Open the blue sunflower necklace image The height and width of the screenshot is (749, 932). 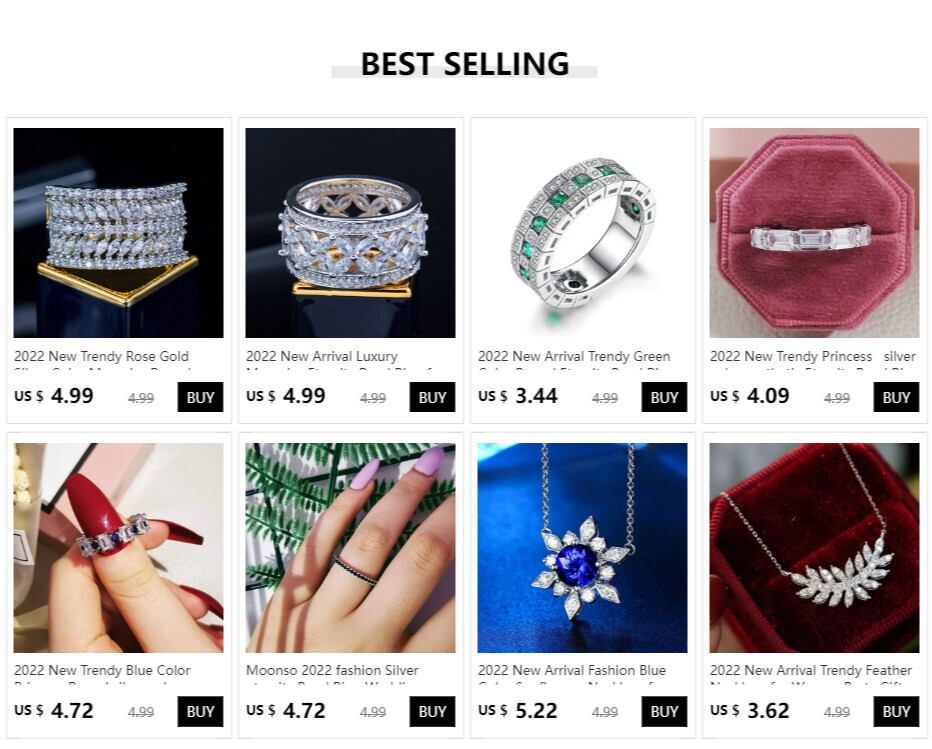[x=582, y=547]
